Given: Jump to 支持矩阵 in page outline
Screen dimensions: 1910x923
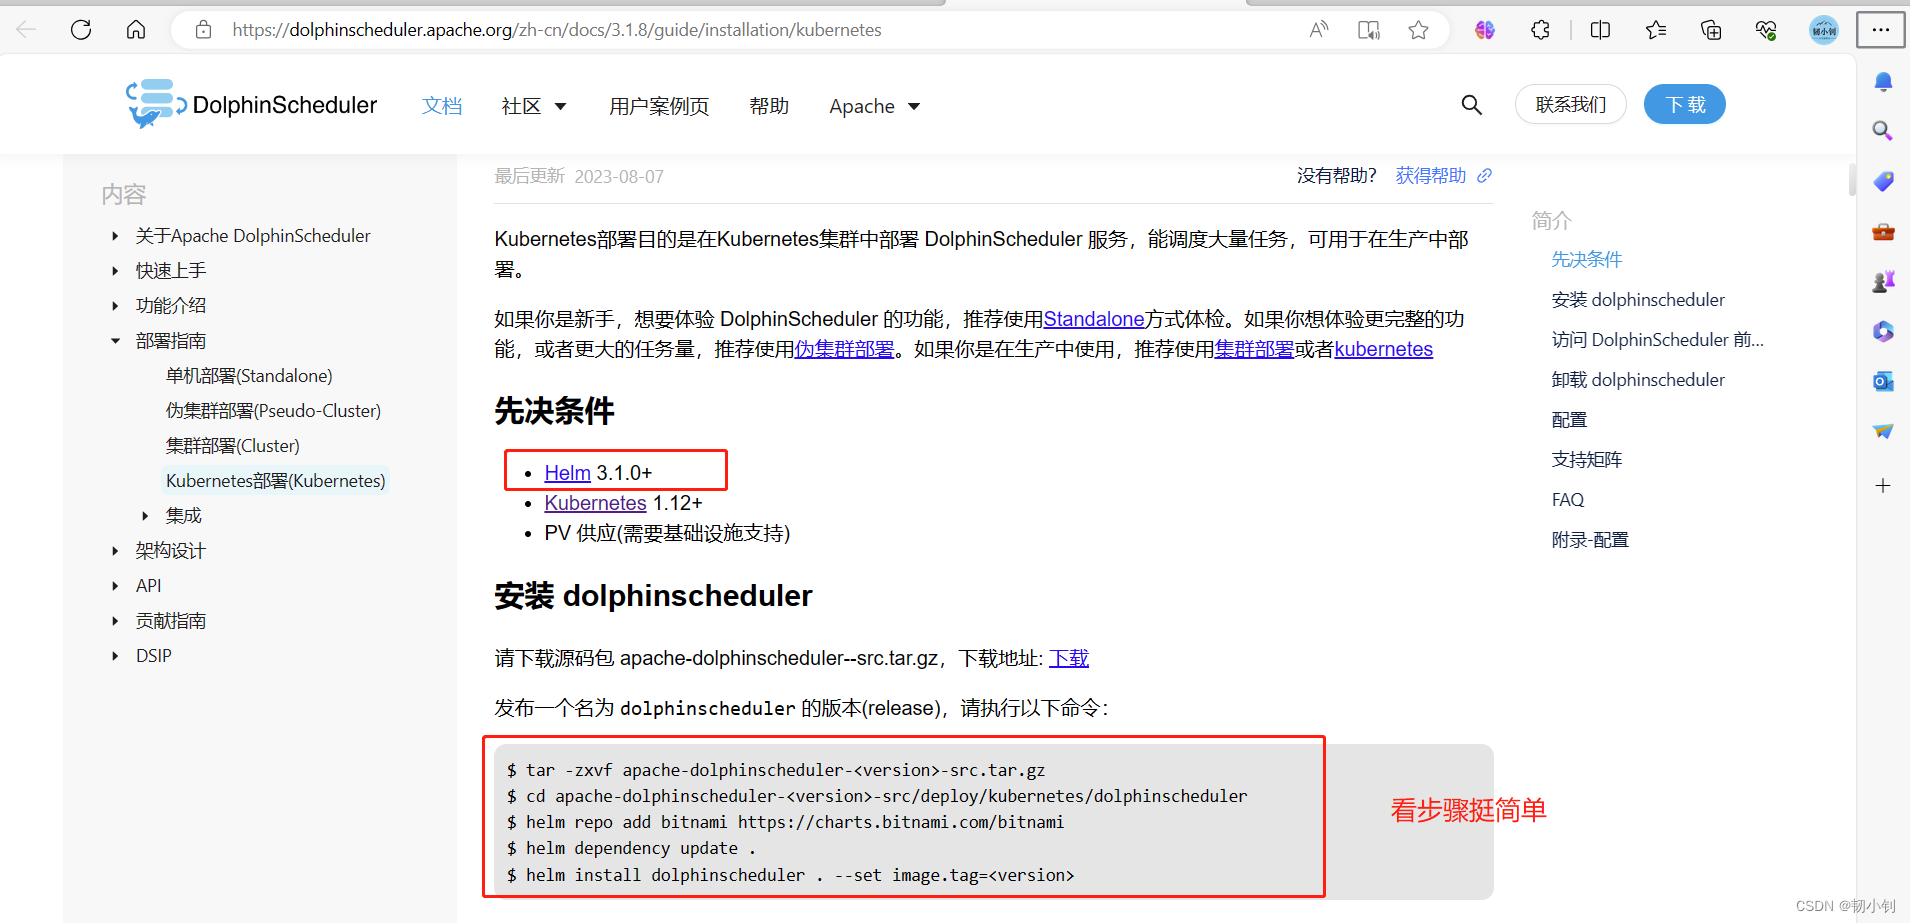Looking at the screenshot, I should pos(1587,460).
